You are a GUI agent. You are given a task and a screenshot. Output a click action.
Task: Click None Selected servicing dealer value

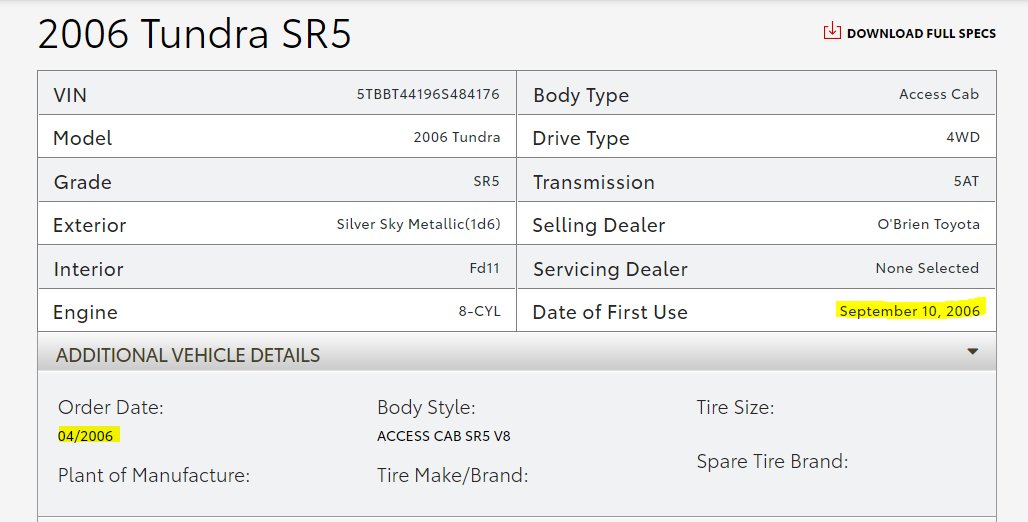[927, 268]
